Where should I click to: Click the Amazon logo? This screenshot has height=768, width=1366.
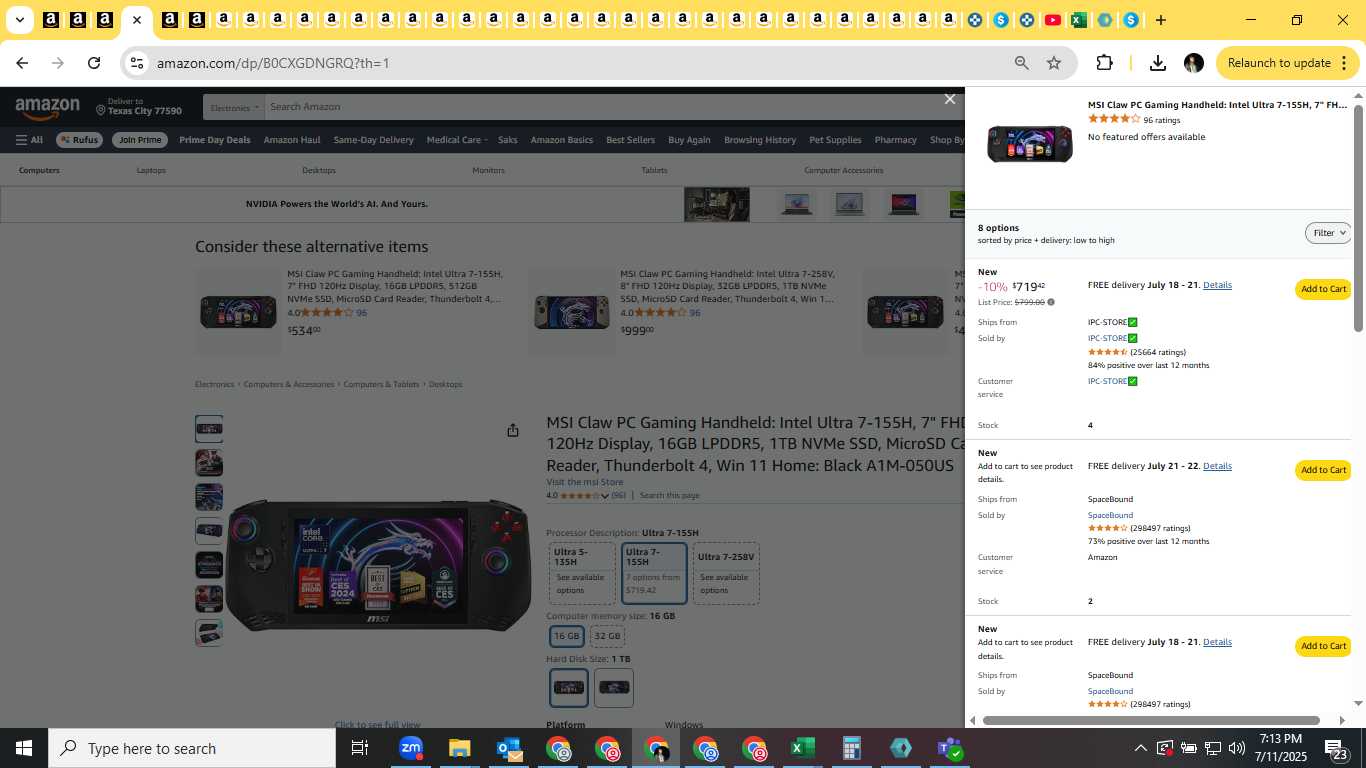click(x=47, y=107)
